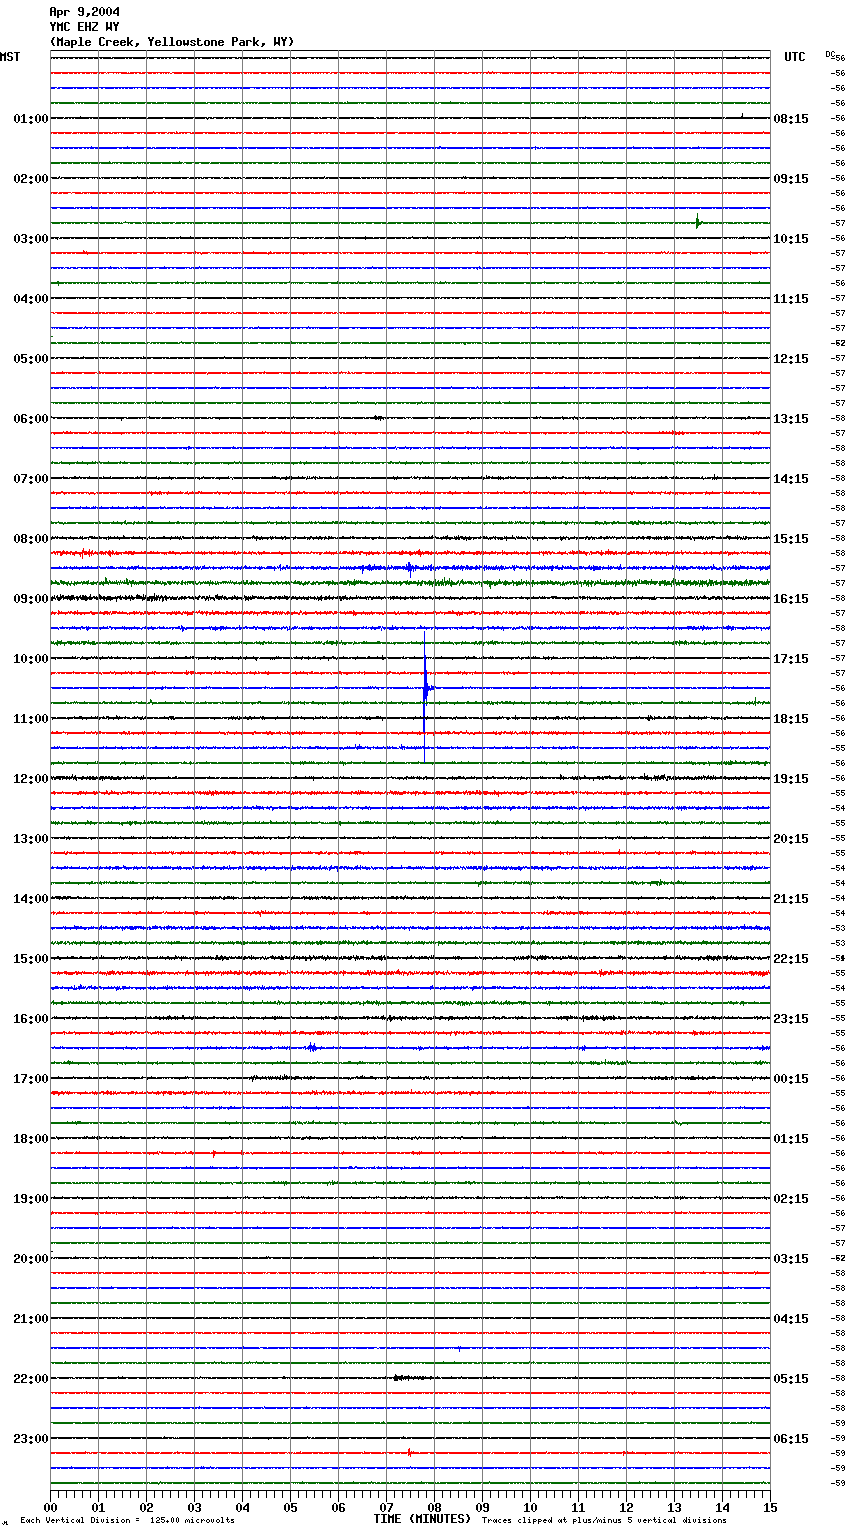Select the MST time label '12:00'

pyautogui.click(x=31, y=779)
